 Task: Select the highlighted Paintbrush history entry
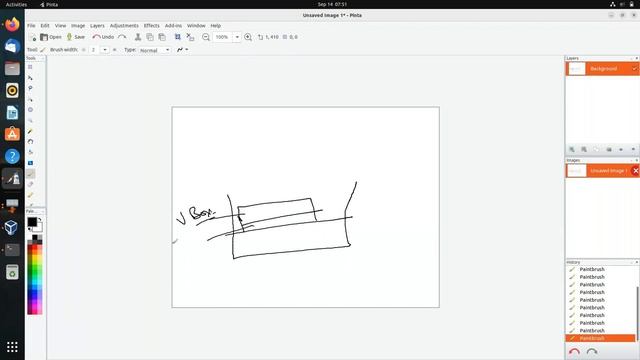600,338
